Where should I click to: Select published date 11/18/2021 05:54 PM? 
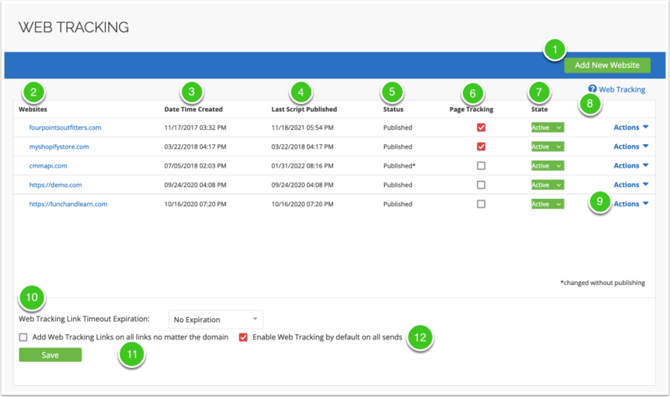point(303,127)
